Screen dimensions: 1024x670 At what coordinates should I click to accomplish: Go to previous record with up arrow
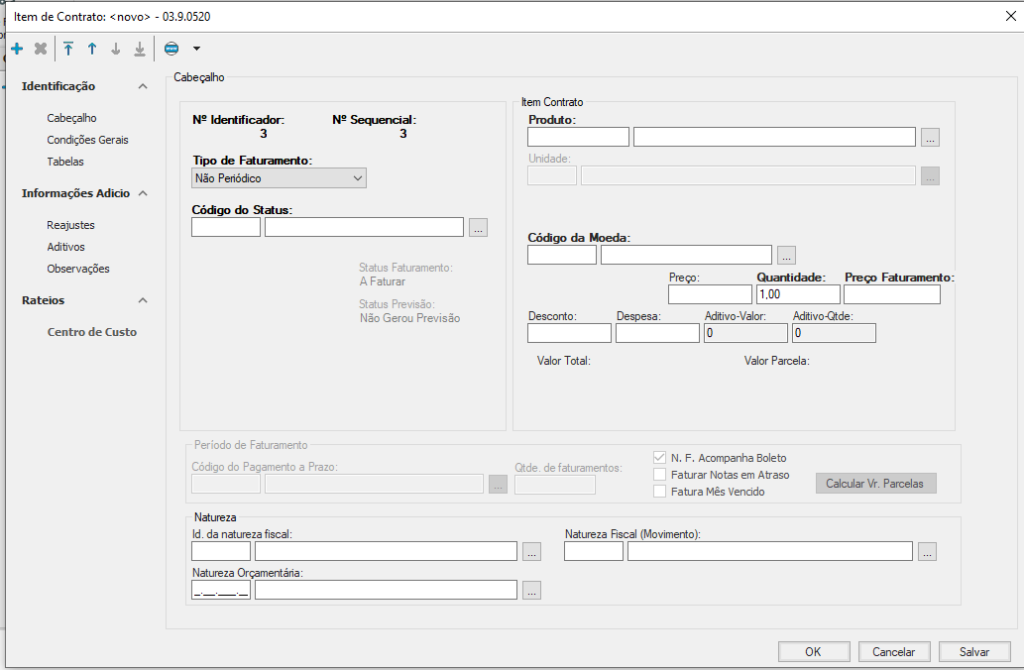[x=92, y=48]
